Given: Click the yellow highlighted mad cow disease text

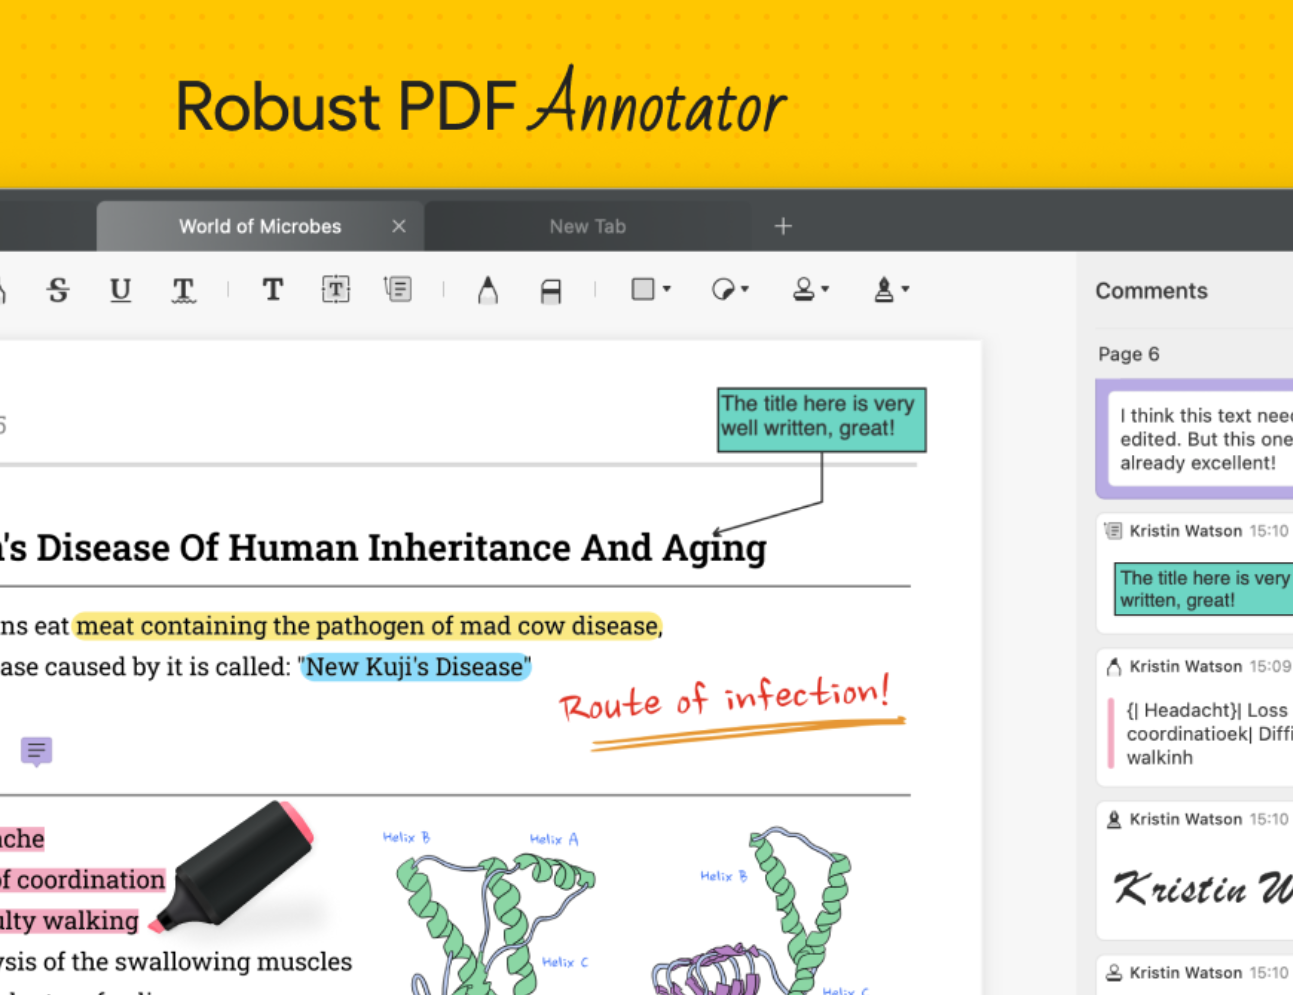Looking at the screenshot, I should 367,626.
